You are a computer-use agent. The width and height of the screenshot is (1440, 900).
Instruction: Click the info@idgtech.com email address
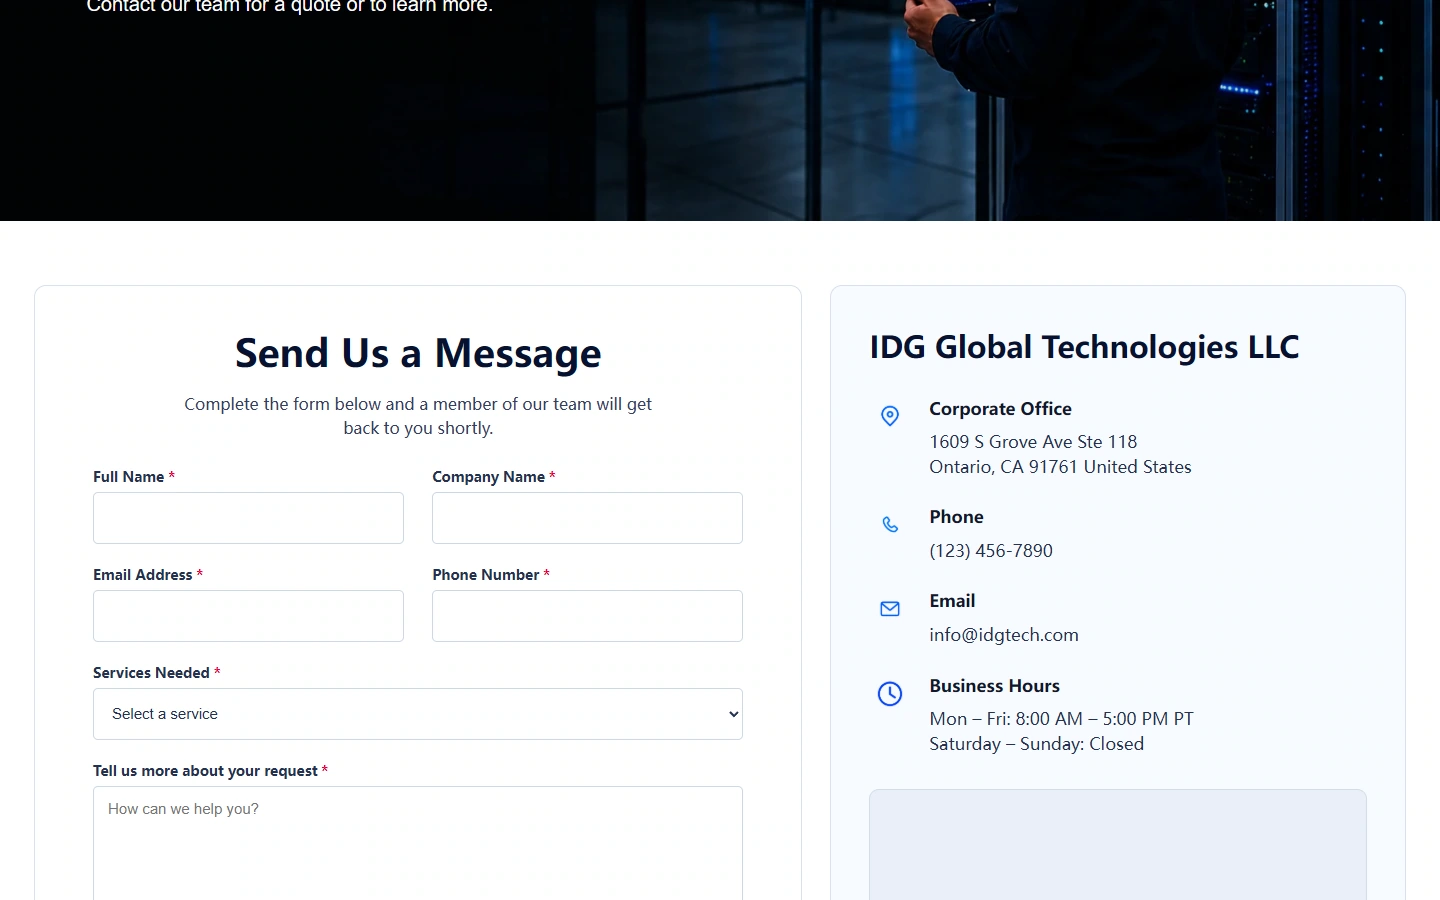(x=1004, y=635)
